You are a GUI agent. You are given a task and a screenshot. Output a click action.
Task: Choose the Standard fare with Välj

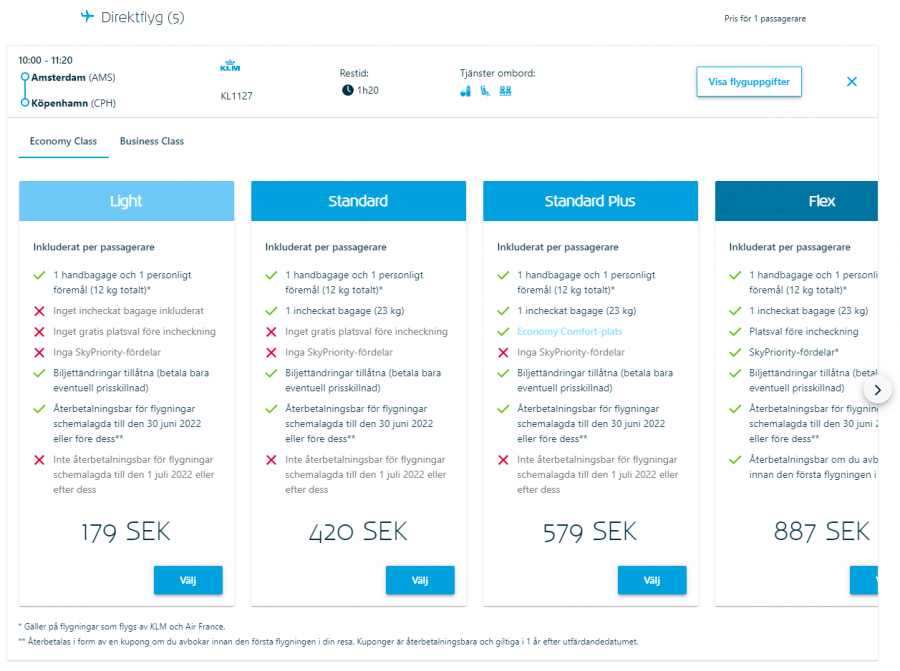coord(420,580)
